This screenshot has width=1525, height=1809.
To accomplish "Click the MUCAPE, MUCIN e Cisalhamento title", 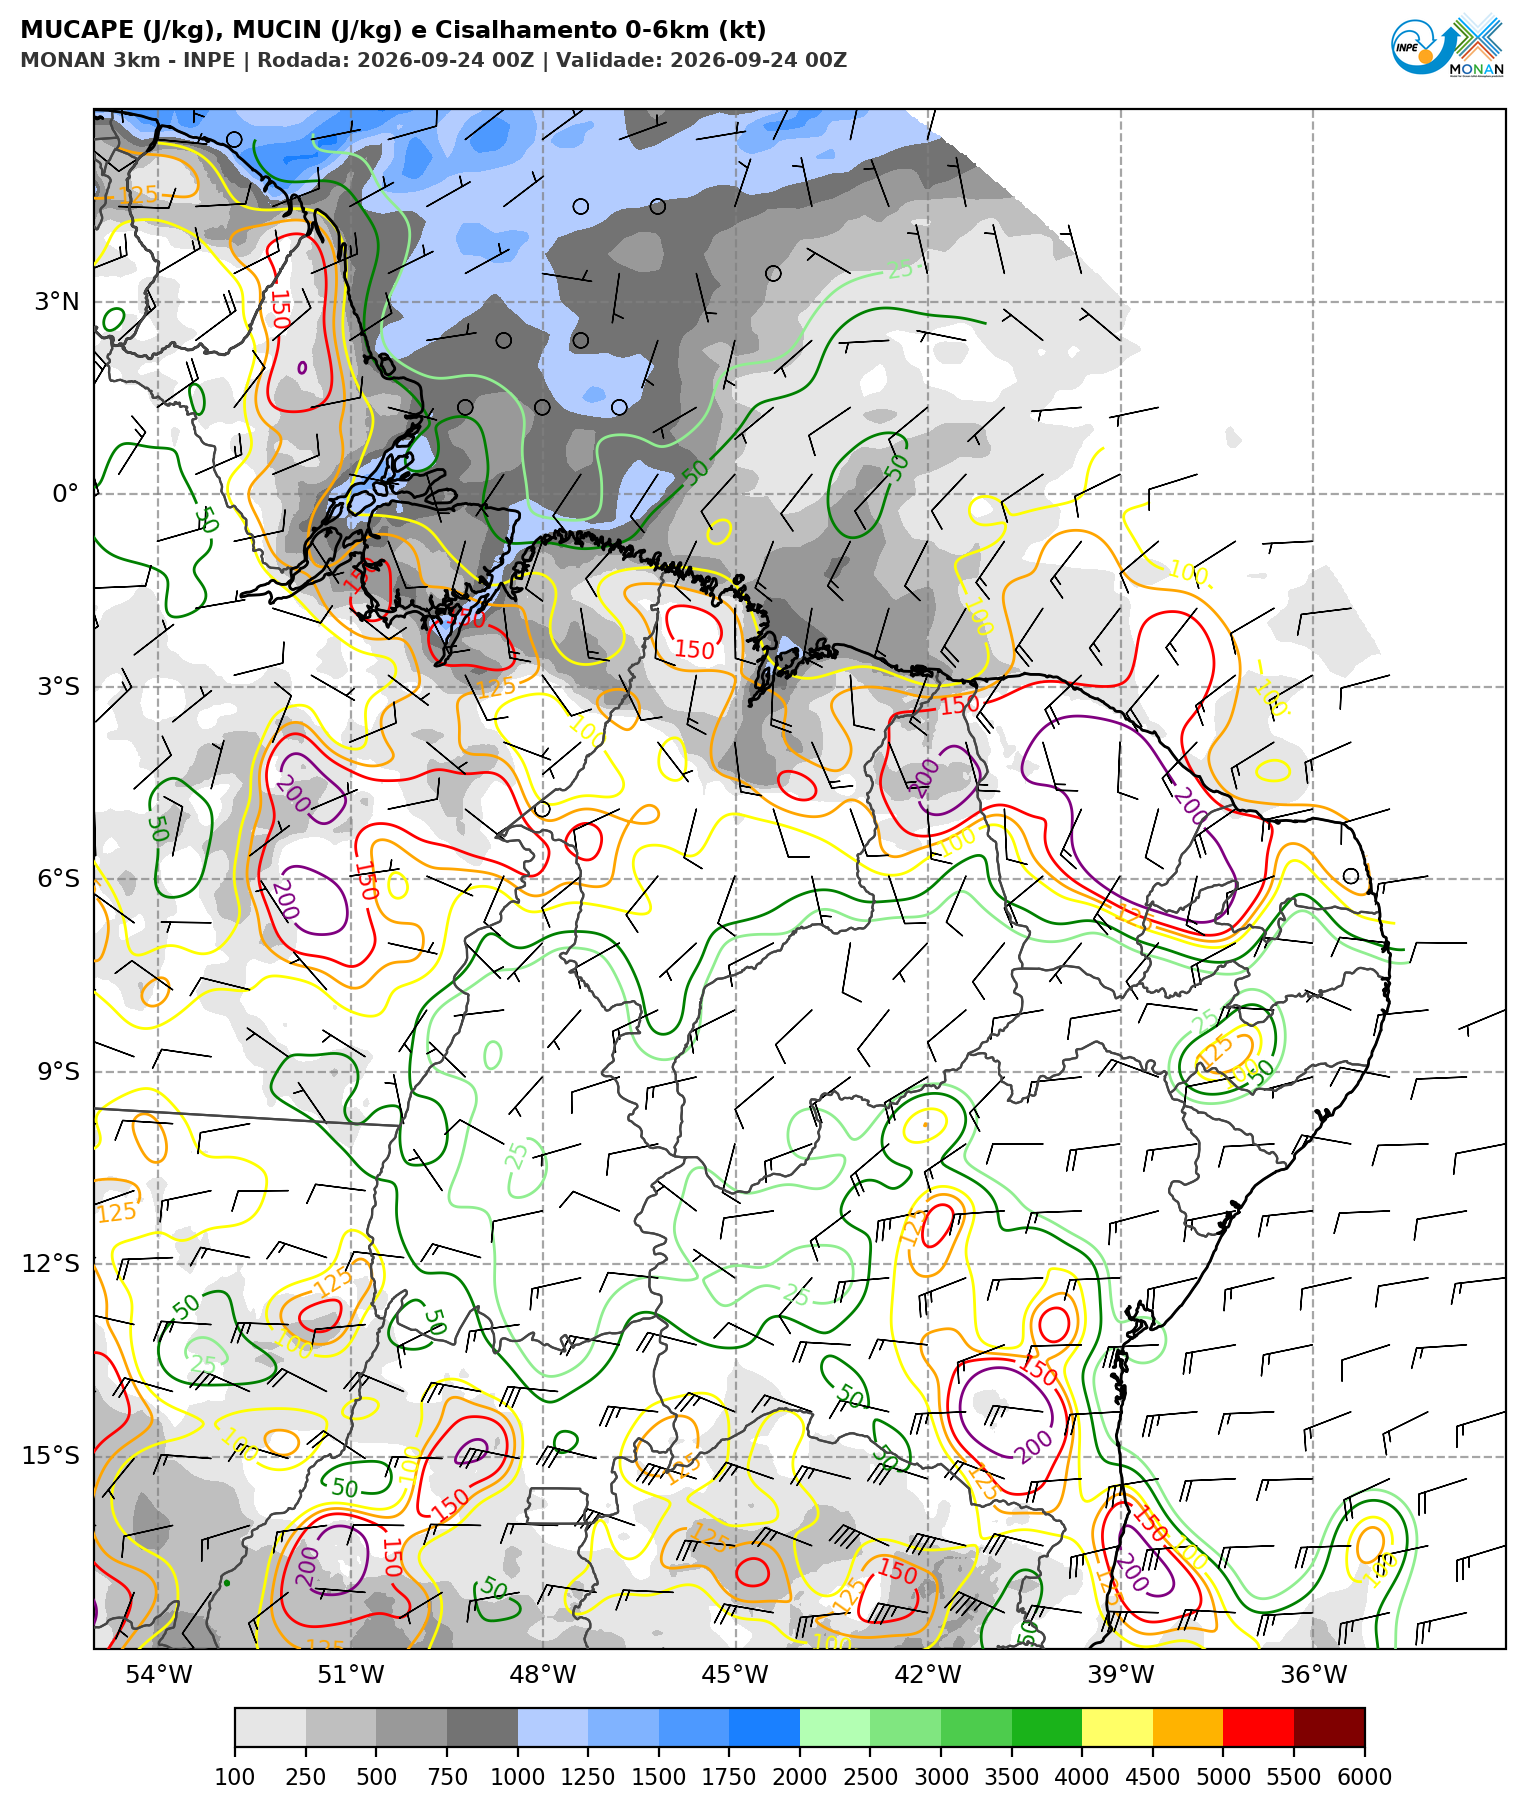I will 393,31.
